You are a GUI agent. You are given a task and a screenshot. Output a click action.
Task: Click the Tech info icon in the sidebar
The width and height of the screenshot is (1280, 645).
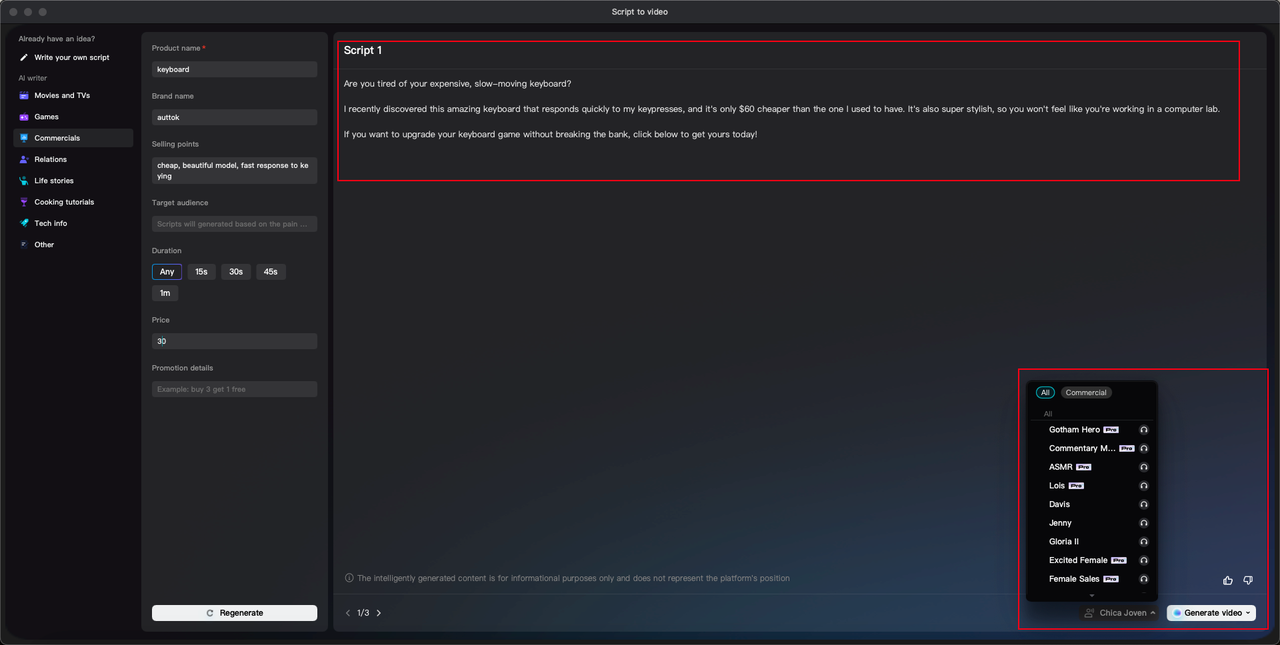(x=24, y=223)
